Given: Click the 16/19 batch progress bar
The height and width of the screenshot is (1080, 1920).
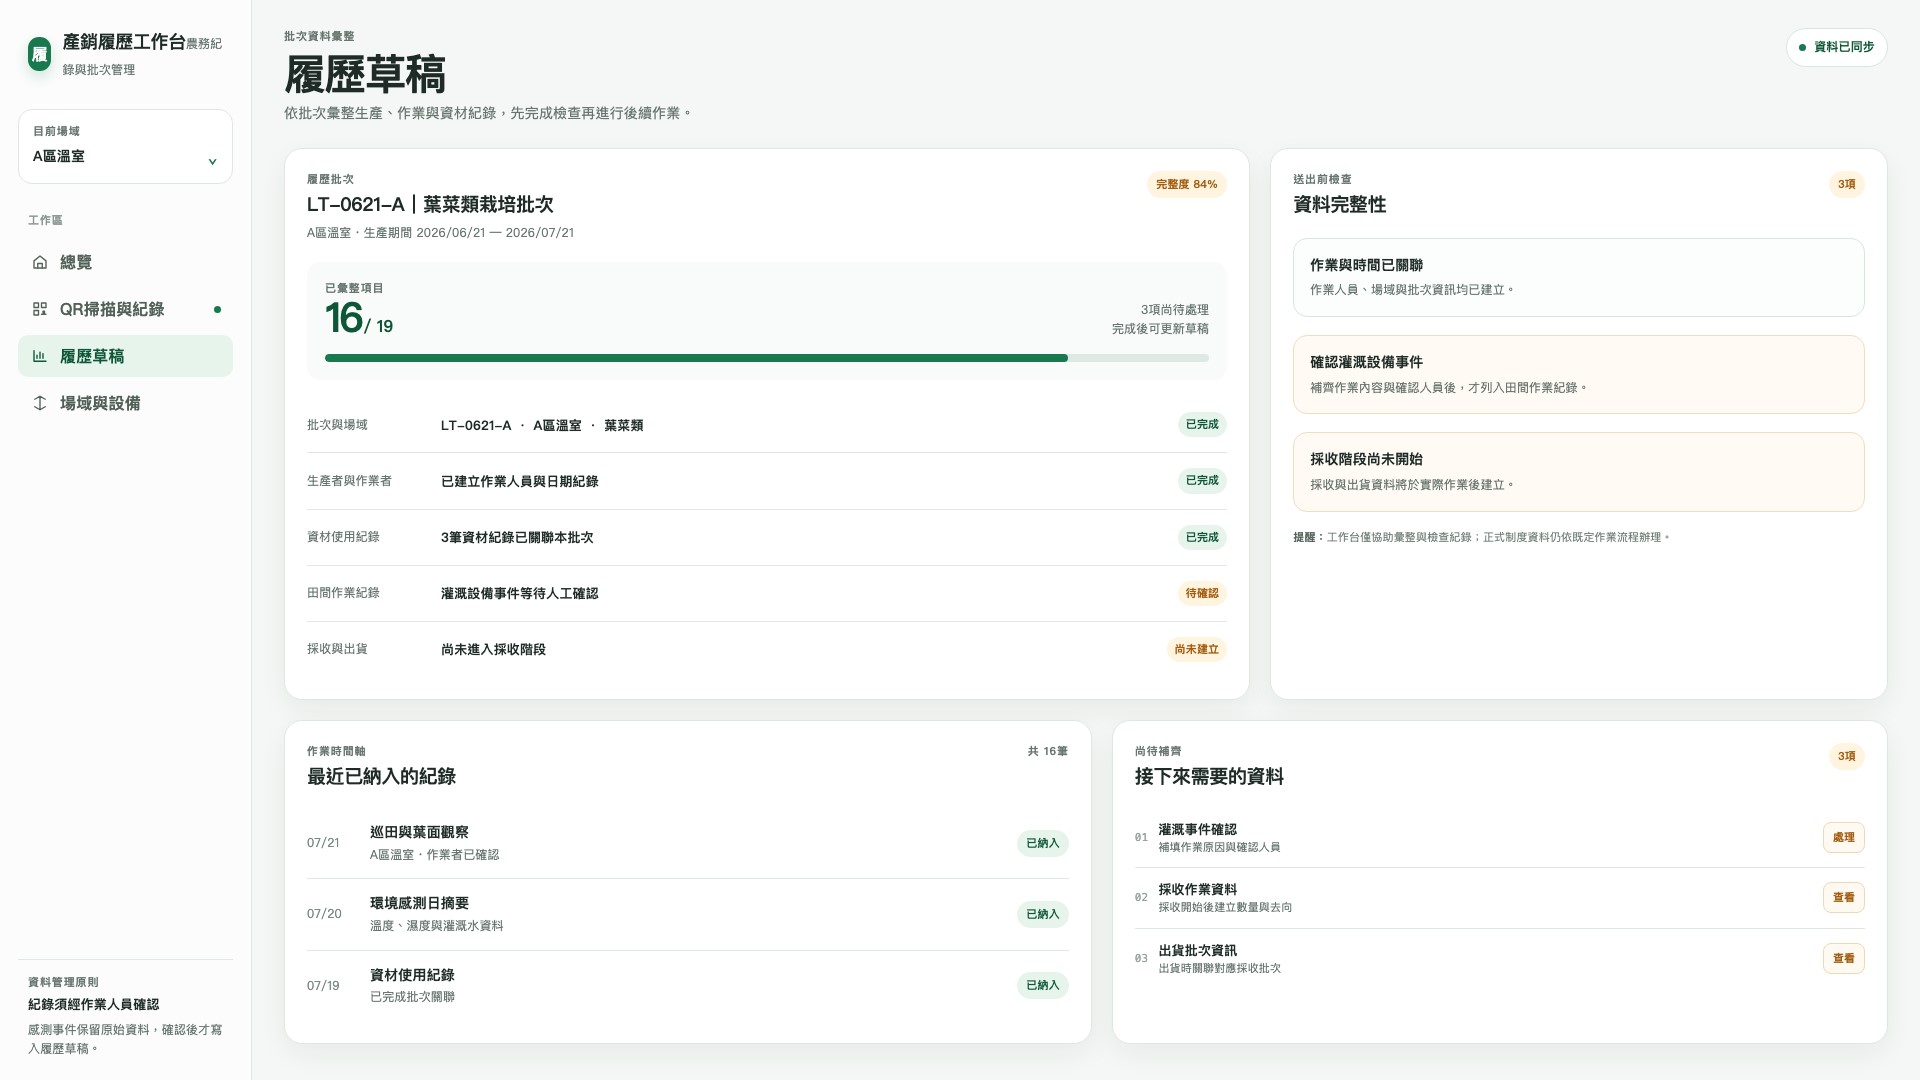Looking at the screenshot, I should (766, 358).
